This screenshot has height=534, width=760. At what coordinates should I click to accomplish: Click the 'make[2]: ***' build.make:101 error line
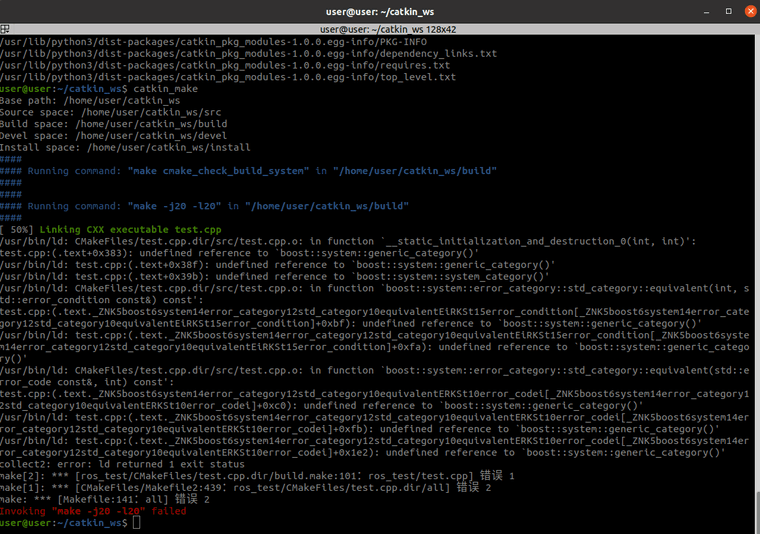pyautogui.click(x=257, y=476)
